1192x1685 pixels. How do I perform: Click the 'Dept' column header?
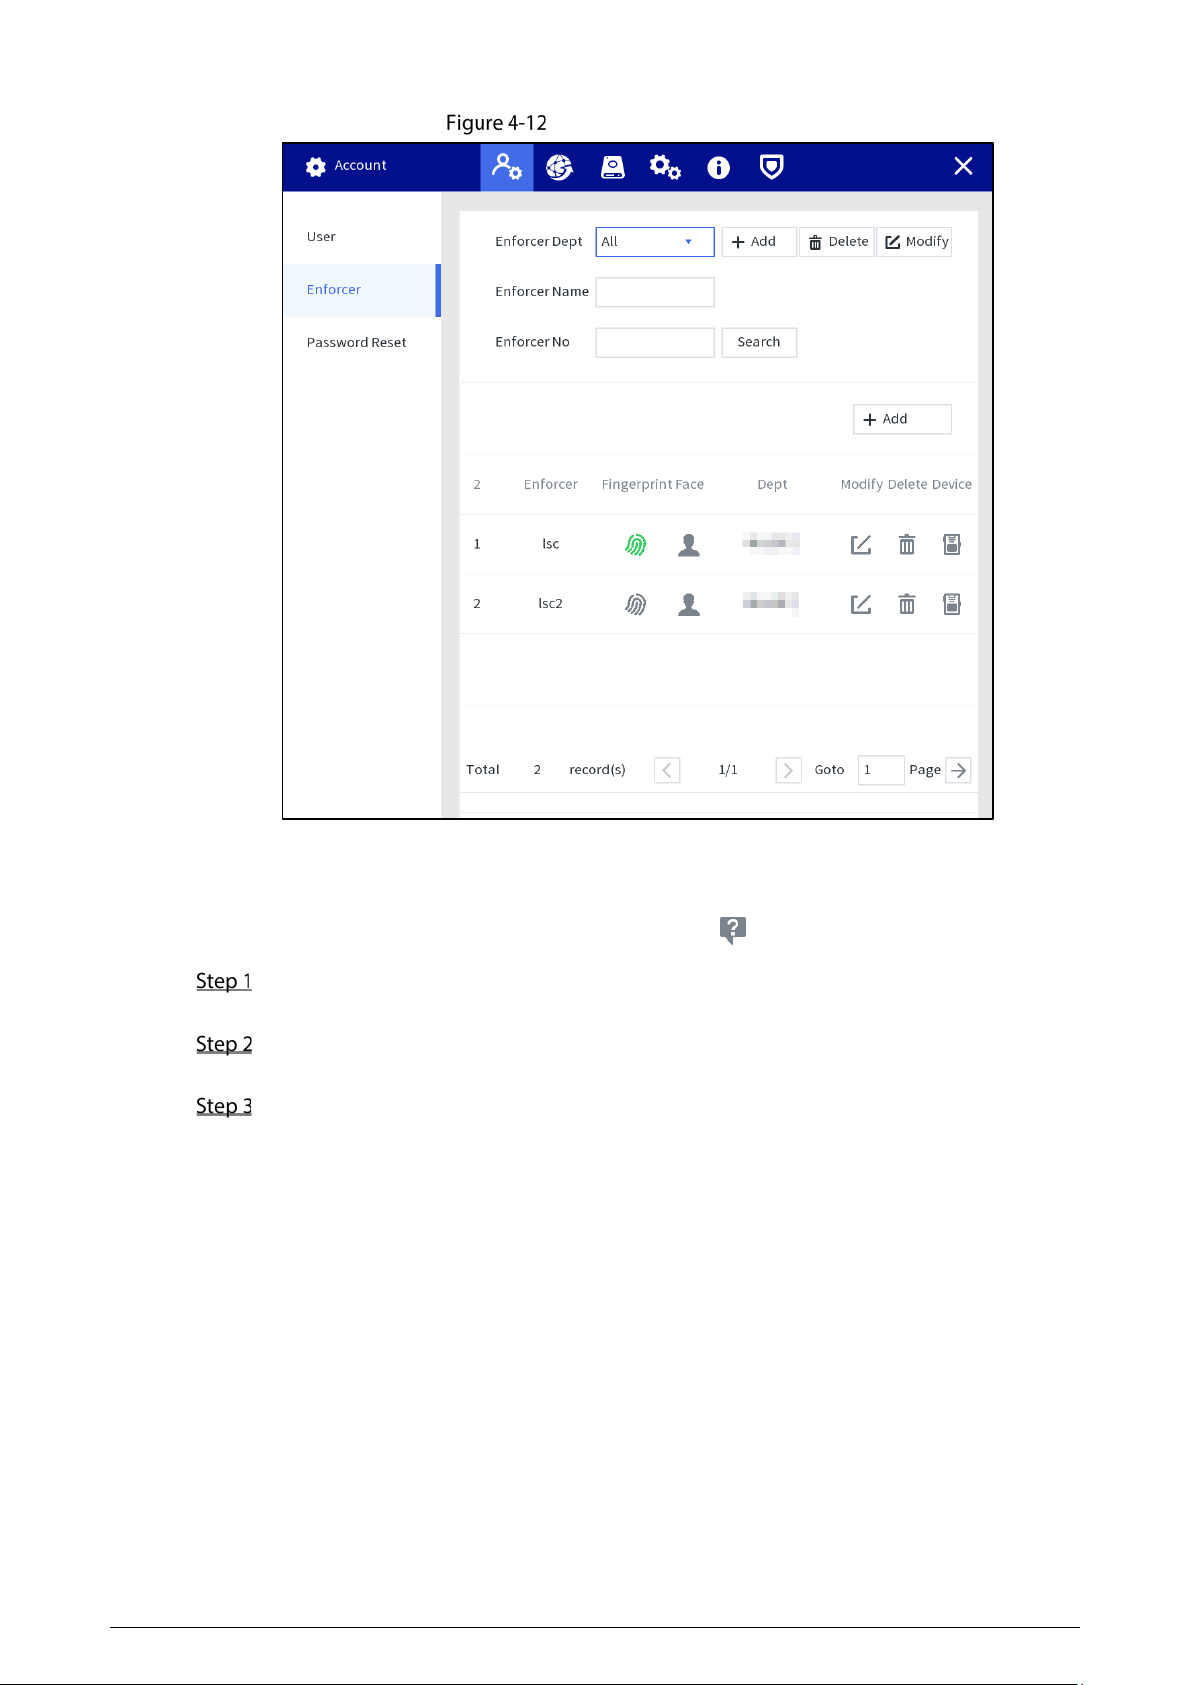[772, 485]
